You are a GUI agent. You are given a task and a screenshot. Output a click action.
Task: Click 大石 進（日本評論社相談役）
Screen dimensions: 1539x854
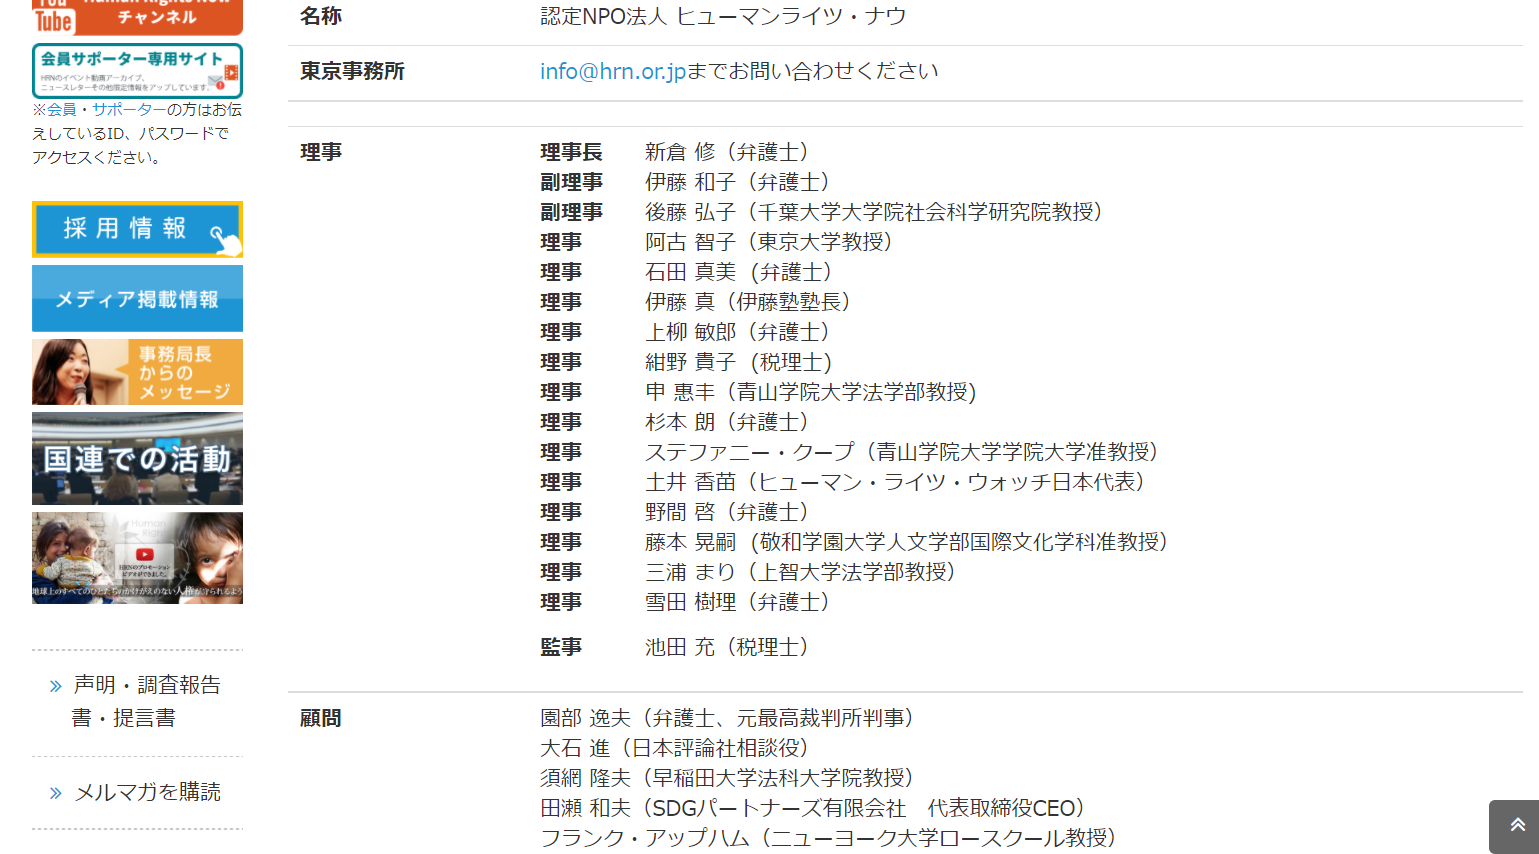point(675,748)
